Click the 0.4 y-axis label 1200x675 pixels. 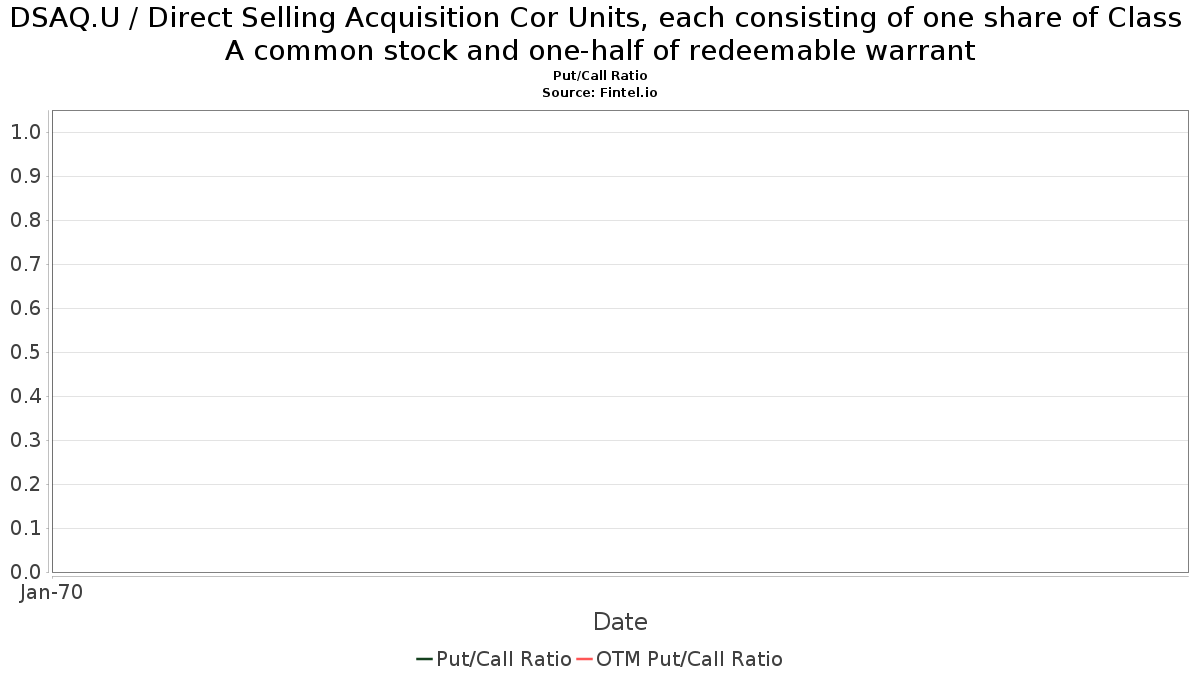[x=25, y=396]
